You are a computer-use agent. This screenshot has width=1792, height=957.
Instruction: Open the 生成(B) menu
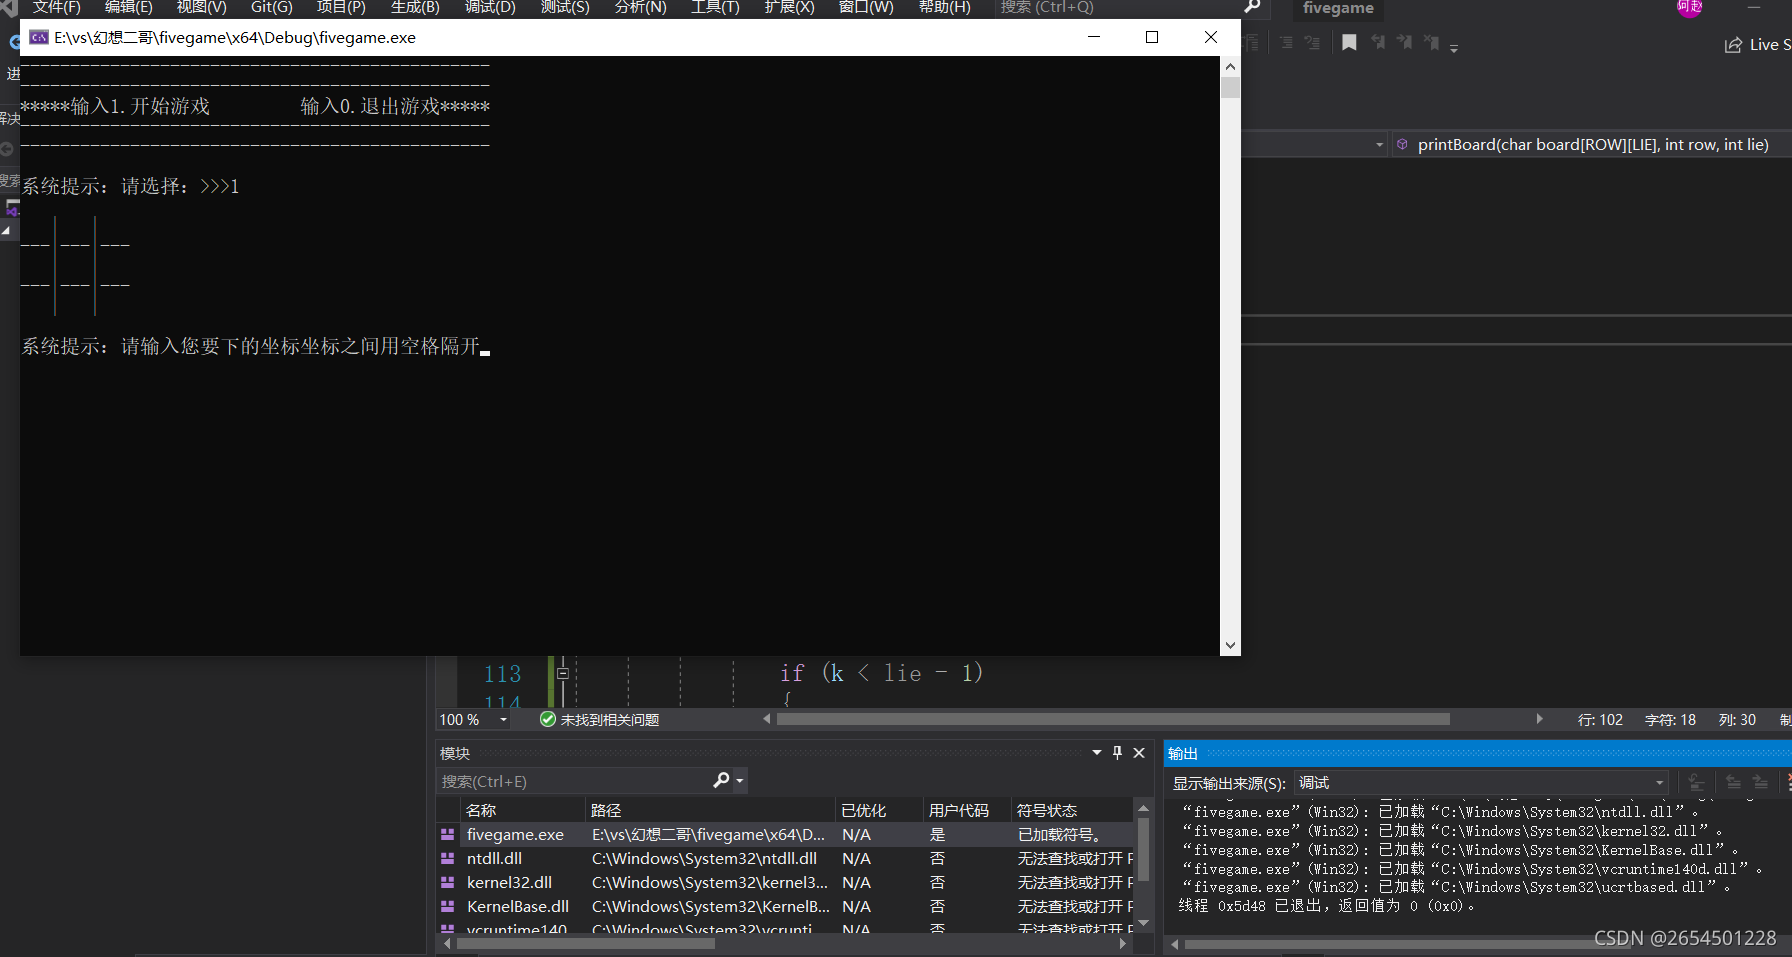click(x=415, y=7)
